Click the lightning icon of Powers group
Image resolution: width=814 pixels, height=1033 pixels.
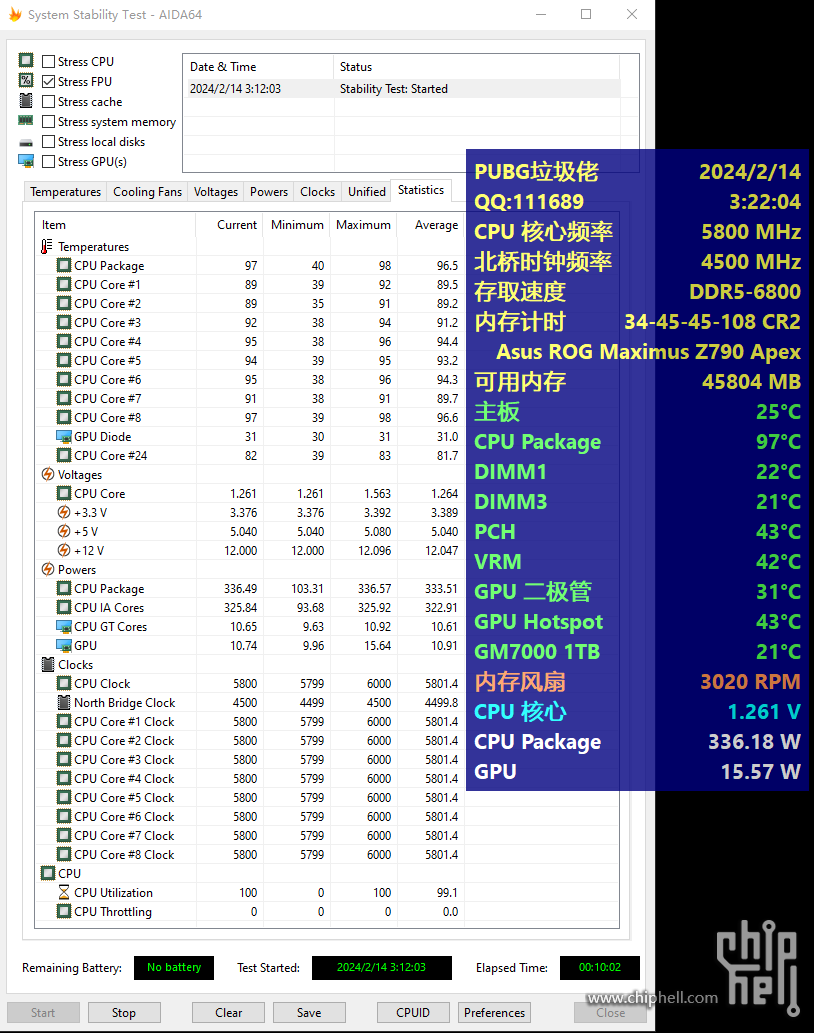click(x=47, y=569)
